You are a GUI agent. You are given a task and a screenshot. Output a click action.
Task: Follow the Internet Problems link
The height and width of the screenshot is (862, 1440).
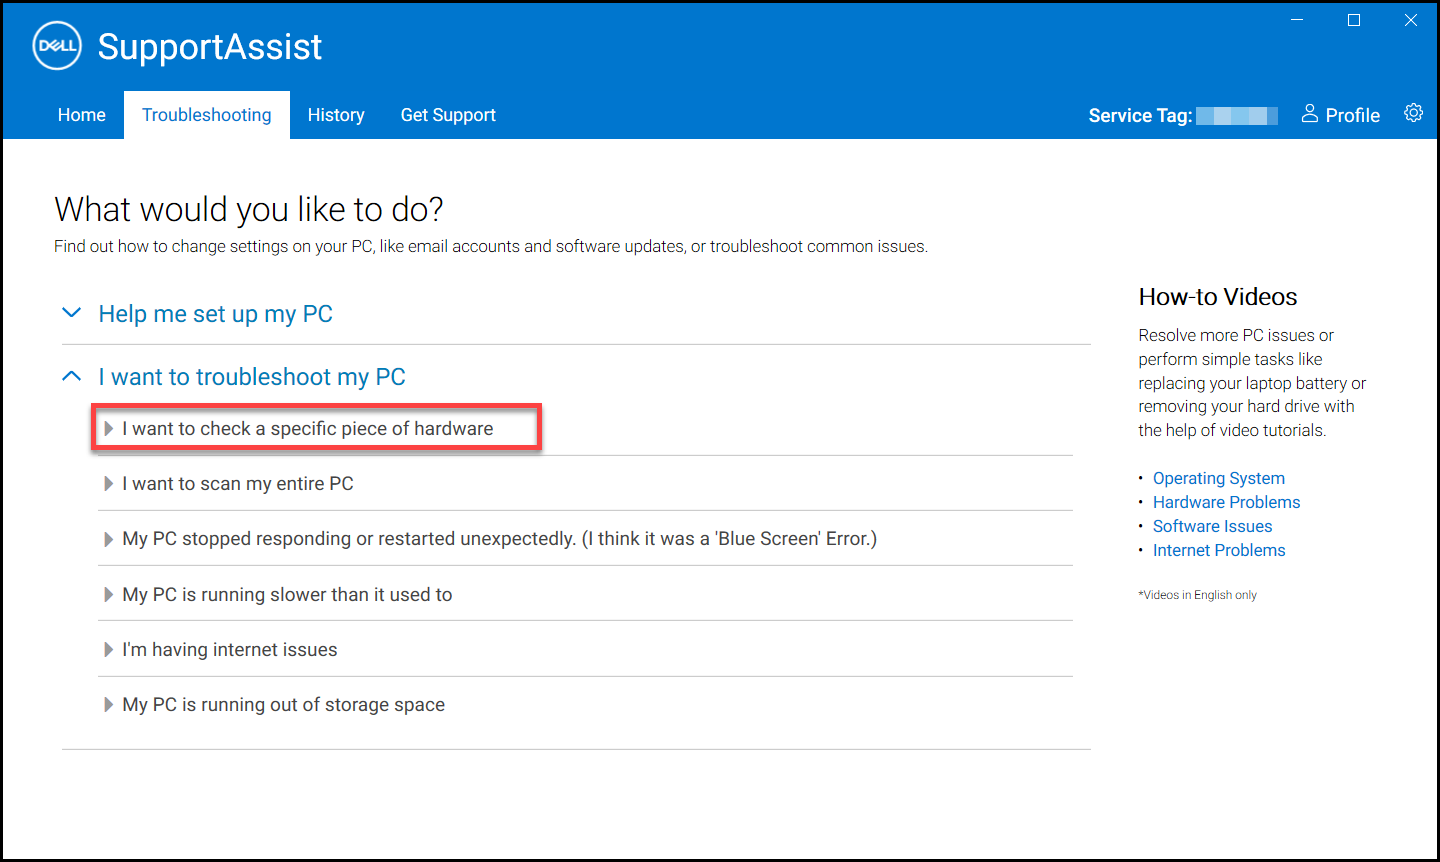1219,550
